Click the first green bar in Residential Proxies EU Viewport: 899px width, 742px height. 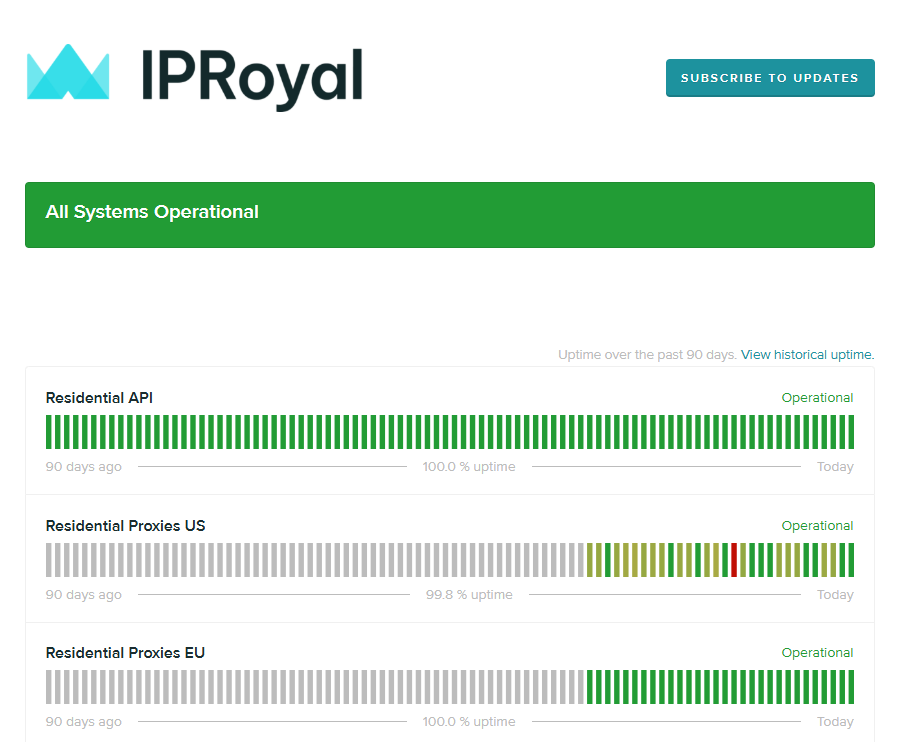click(x=590, y=687)
